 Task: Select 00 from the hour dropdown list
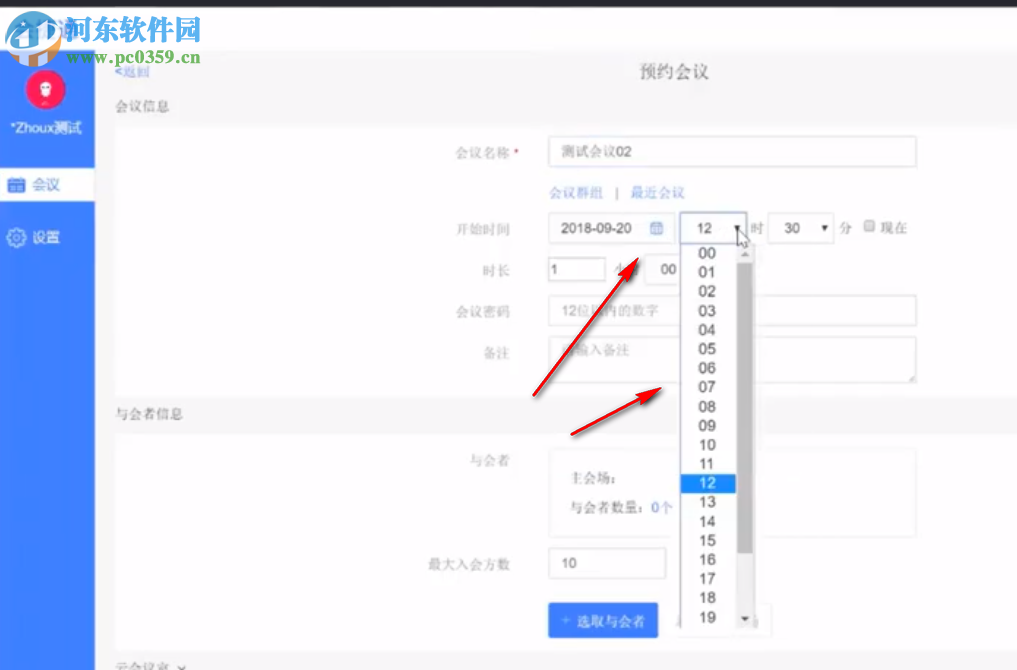tap(706, 253)
